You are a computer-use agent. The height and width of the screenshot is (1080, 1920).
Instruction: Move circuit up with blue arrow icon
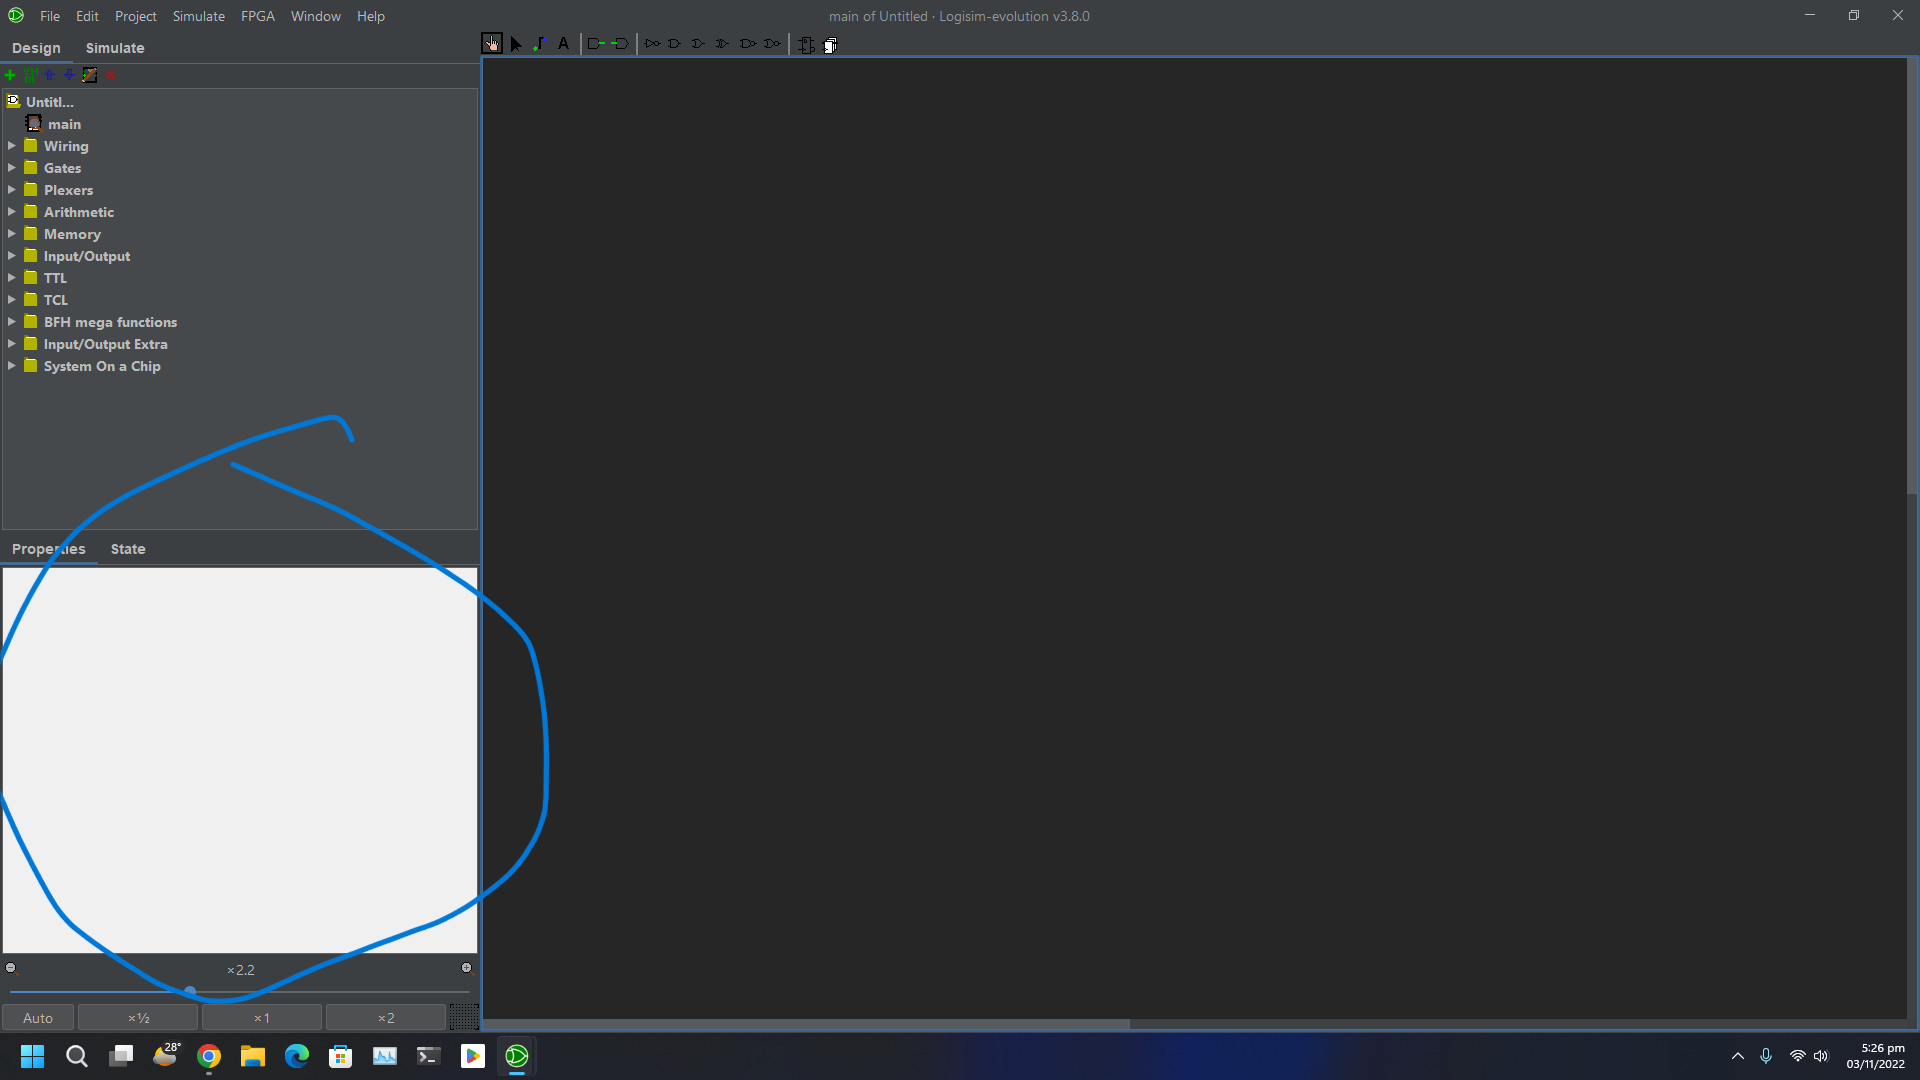coord(49,75)
